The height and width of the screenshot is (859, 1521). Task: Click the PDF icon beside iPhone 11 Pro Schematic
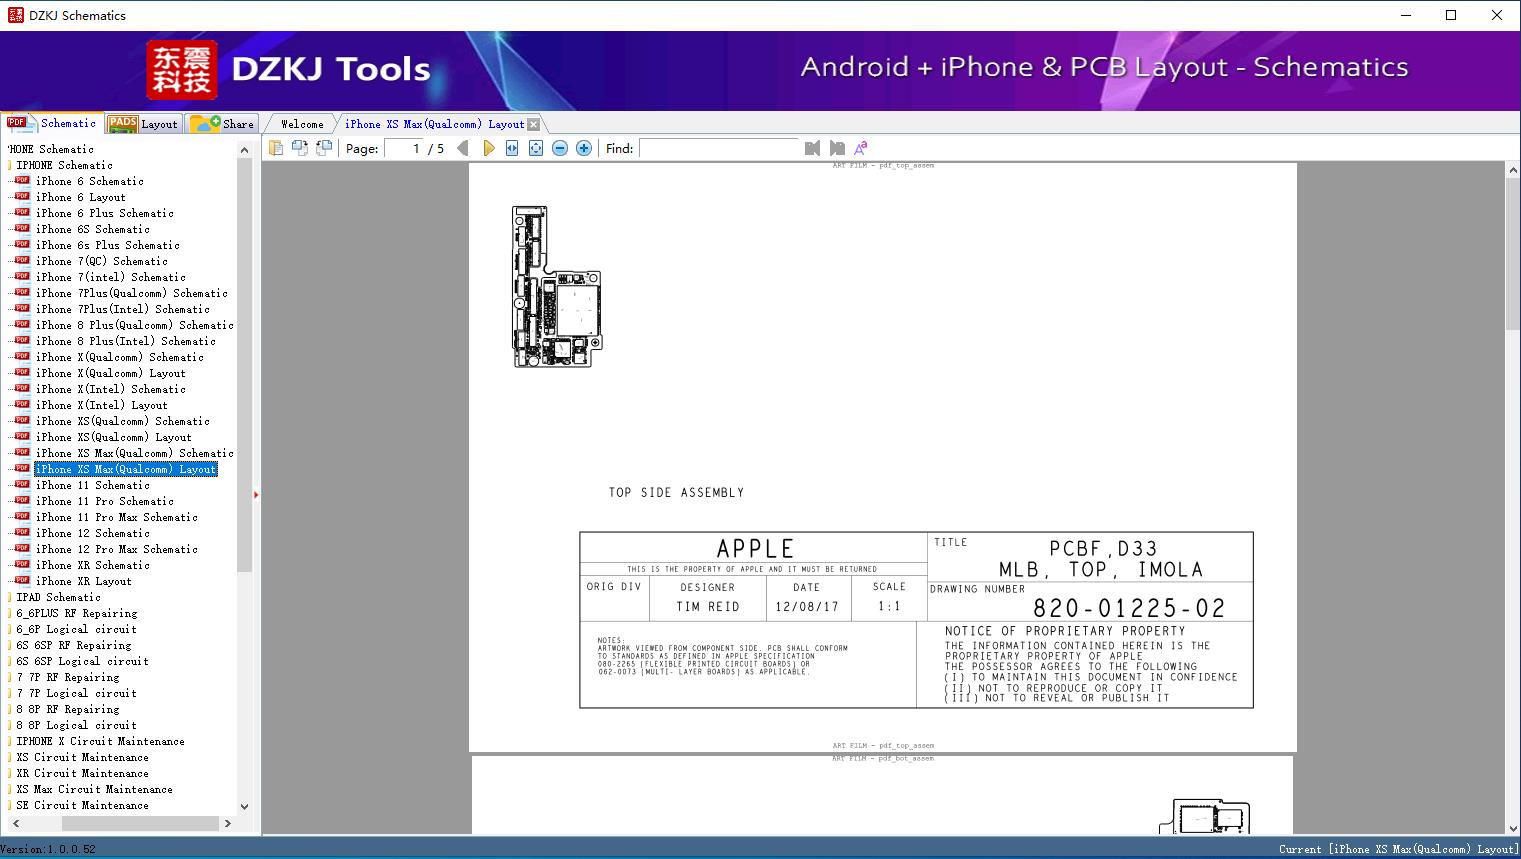click(22, 501)
